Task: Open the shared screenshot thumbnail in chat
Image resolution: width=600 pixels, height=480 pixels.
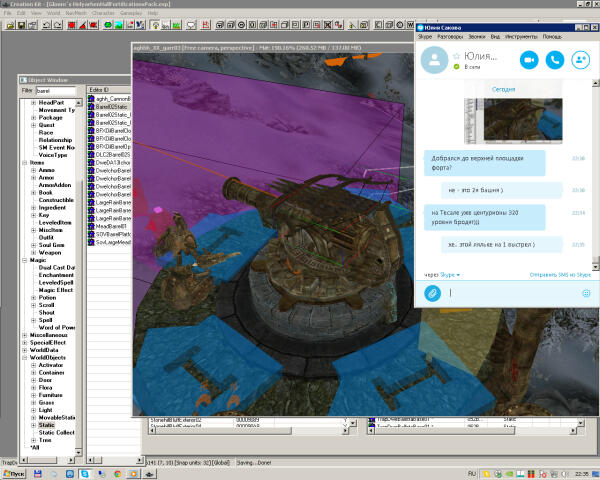Action: tap(513, 121)
